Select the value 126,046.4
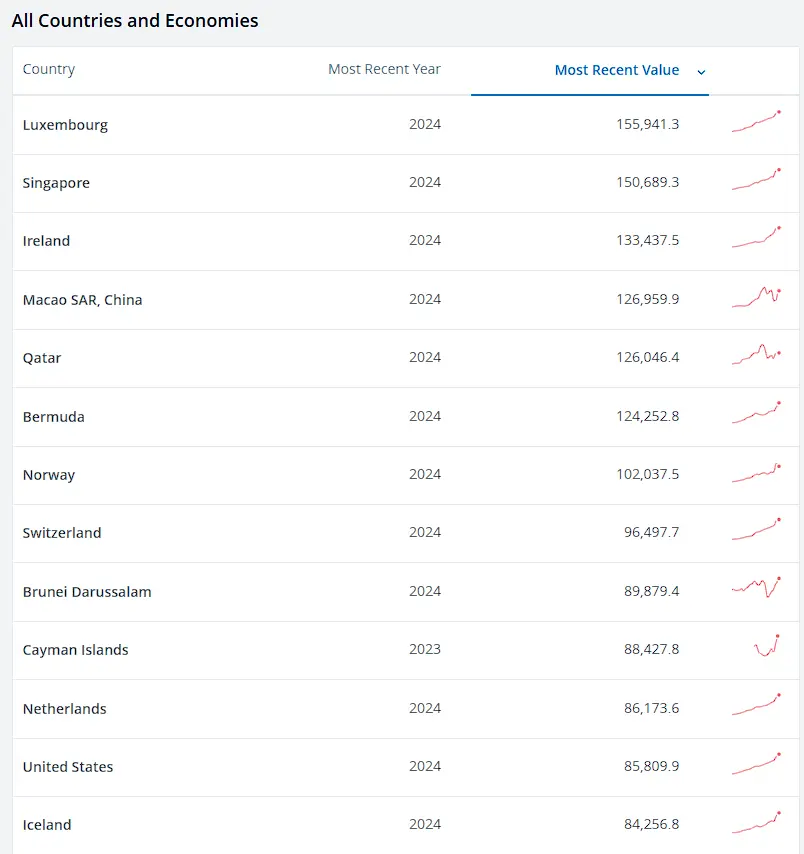804x854 pixels. click(x=648, y=357)
